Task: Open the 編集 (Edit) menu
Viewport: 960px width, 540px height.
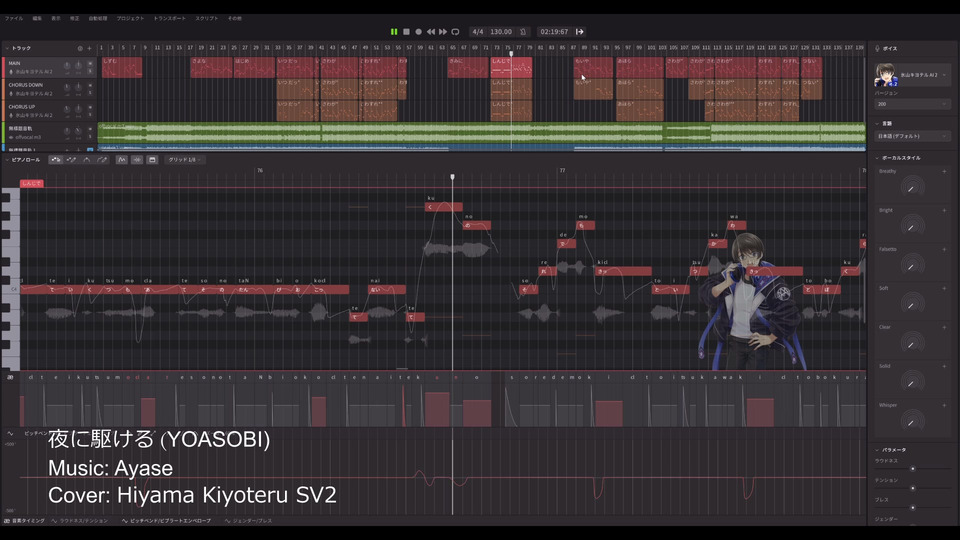Action: coord(37,18)
